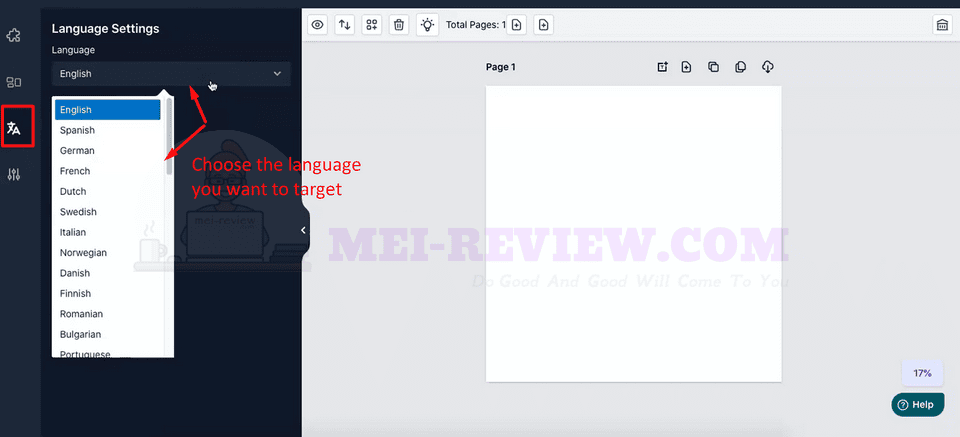Choose Portuguese from the language list

108,353
